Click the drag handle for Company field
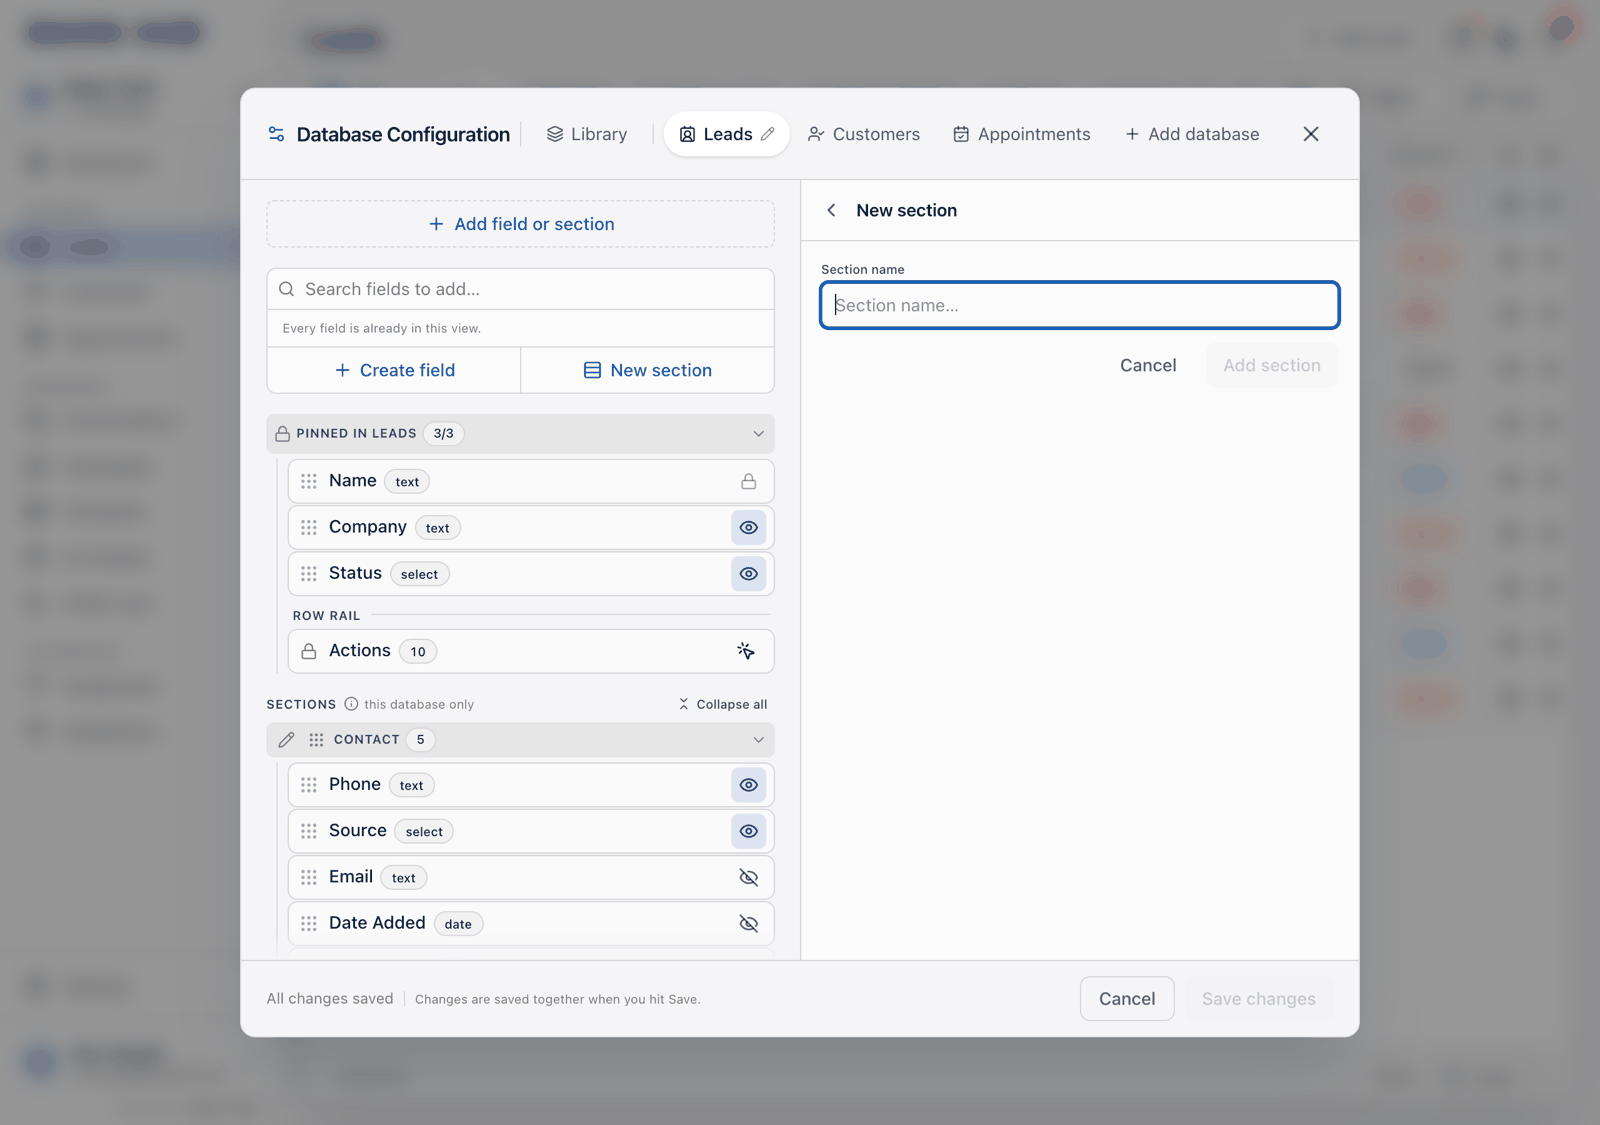The height and width of the screenshot is (1125, 1600). pyautogui.click(x=309, y=527)
